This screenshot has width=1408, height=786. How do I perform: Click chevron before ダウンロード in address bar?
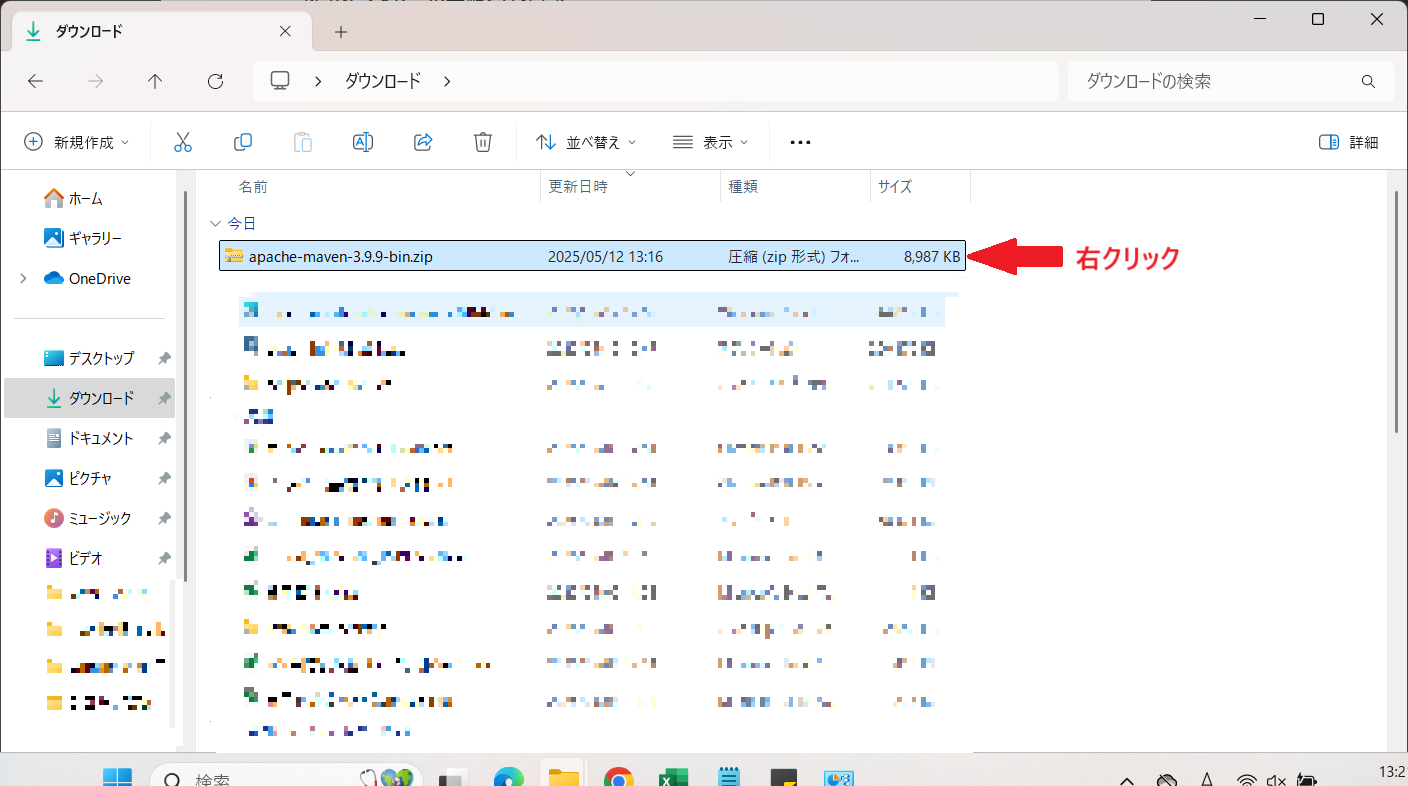click(x=318, y=81)
